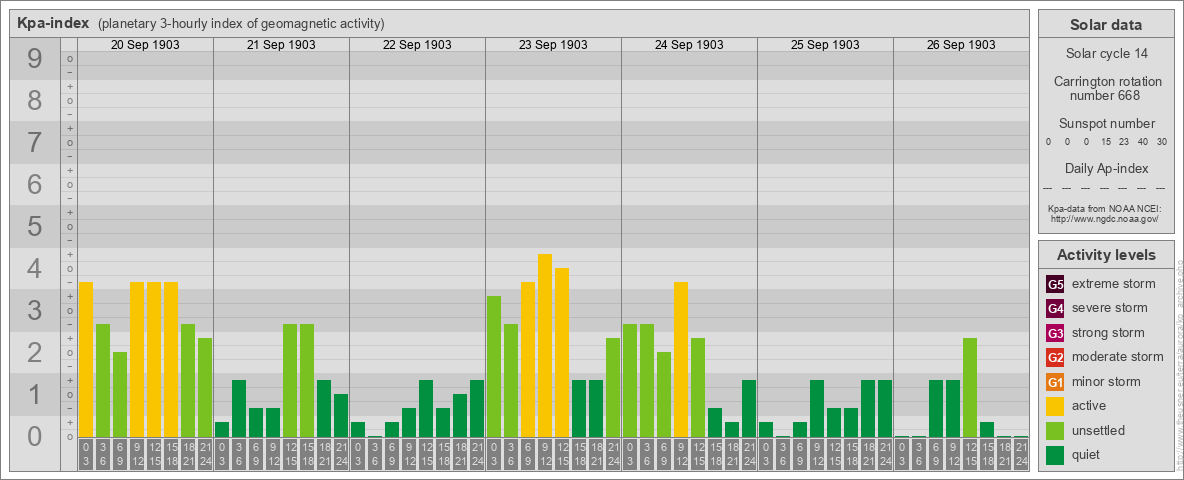Click the G2 moderate storm badge
1184x480 pixels.
click(x=1055, y=357)
